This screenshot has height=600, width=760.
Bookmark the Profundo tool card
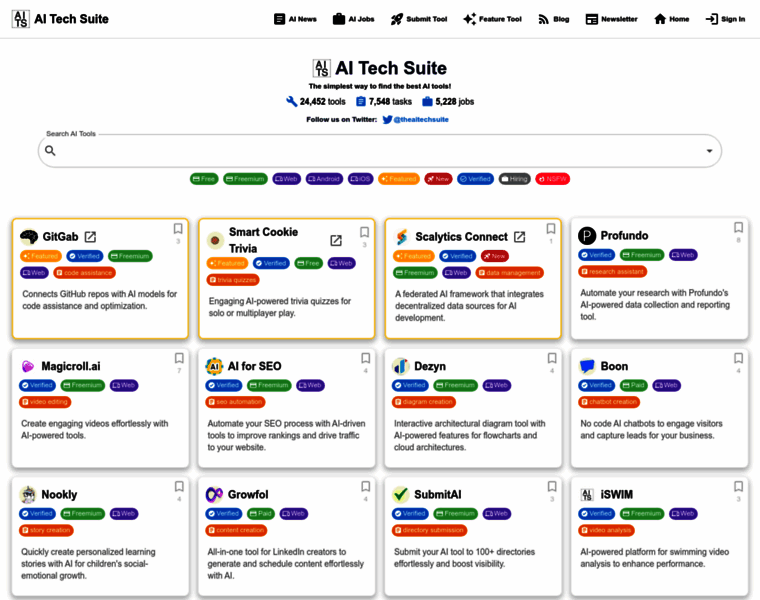(738, 228)
